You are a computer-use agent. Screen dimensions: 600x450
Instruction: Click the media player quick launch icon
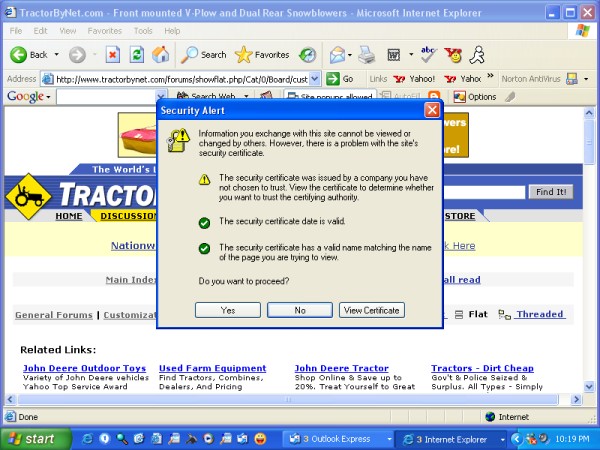(x=208, y=439)
